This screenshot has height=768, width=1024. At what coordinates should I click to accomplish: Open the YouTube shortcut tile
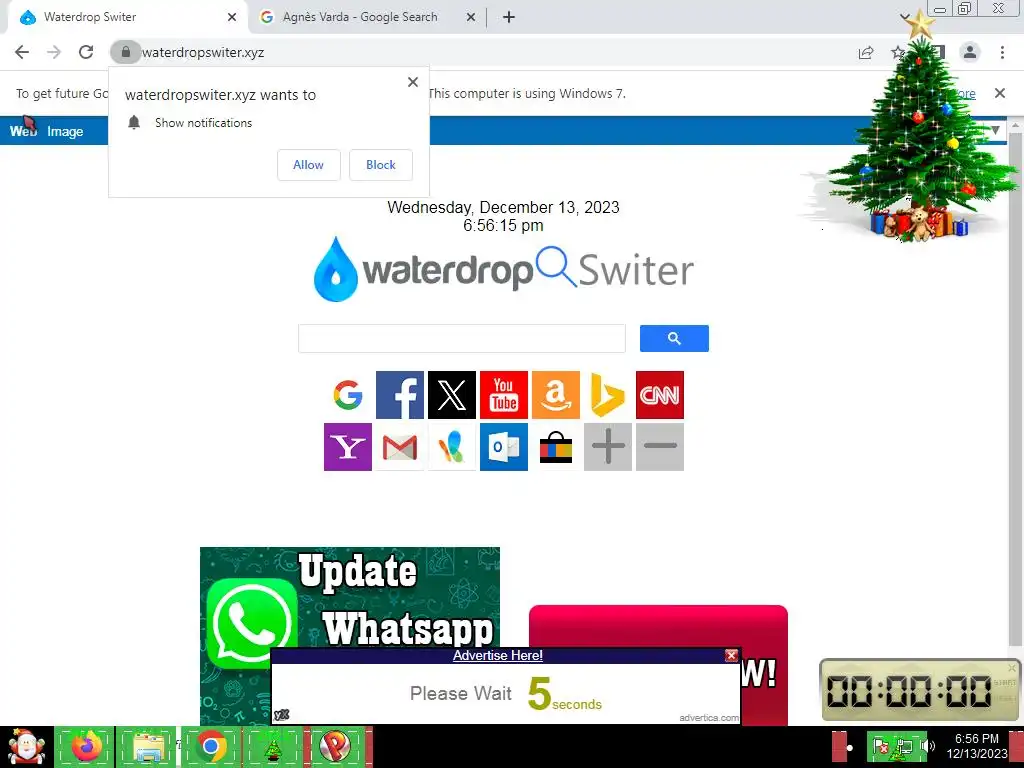(x=504, y=395)
